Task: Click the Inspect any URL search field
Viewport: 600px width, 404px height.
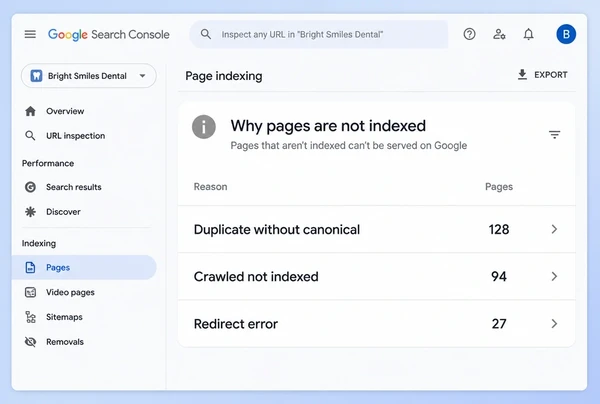Action: tap(318, 34)
